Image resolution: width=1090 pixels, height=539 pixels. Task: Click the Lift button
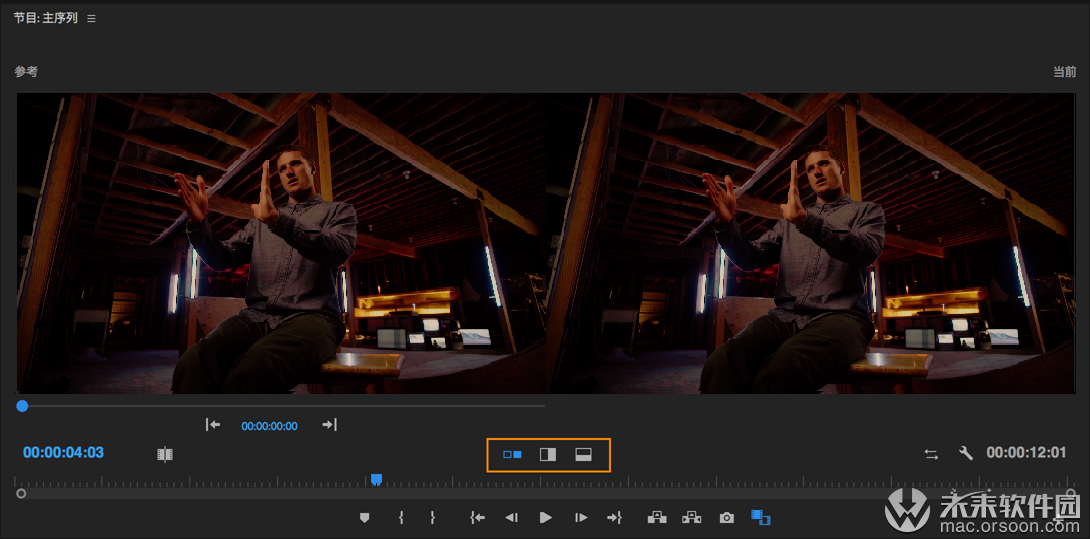click(657, 517)
